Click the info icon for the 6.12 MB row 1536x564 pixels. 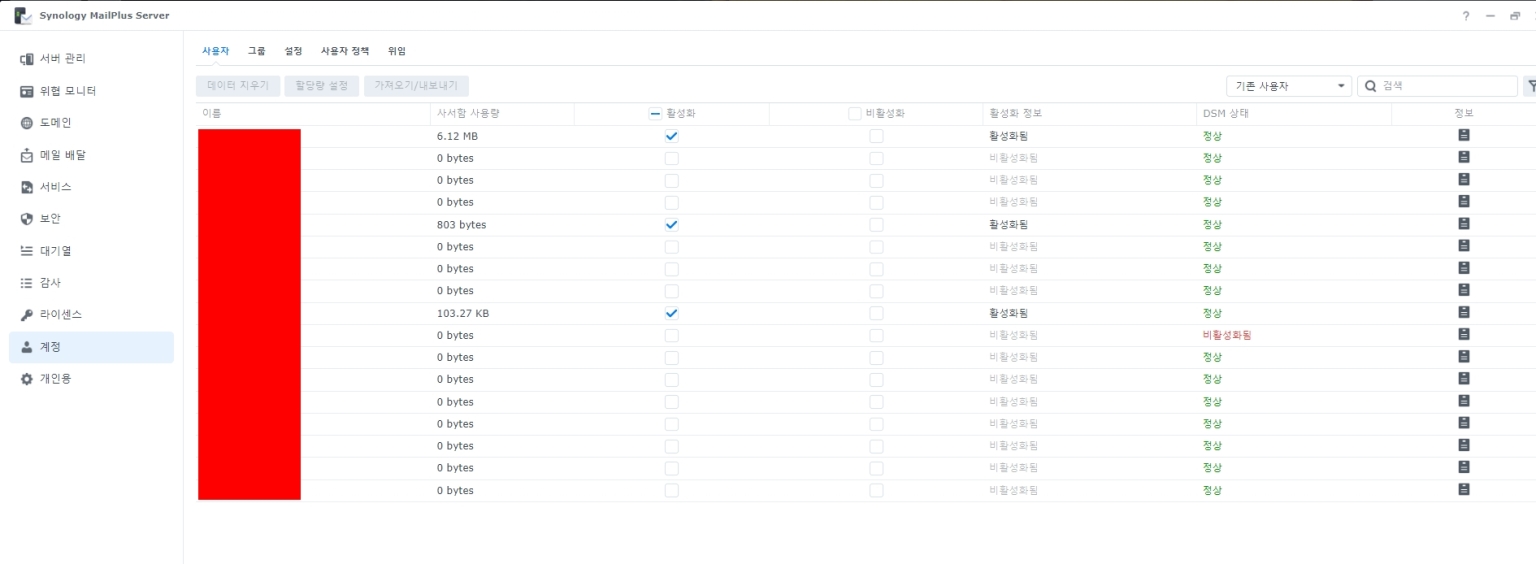1463,135
